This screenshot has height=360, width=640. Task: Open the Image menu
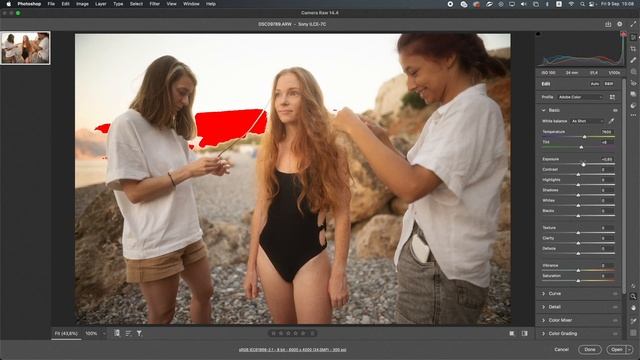82,4
